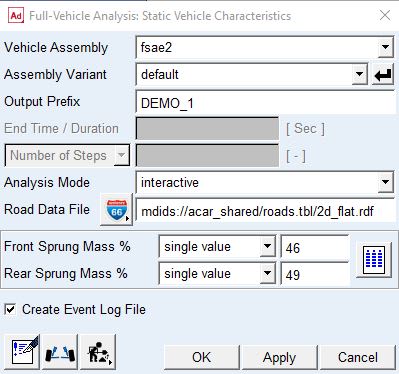Open Rear Sprung Mass % type dropdown
Image resolution: width=399 pixels, height=374 pixels.
click(x=268, y=274)
